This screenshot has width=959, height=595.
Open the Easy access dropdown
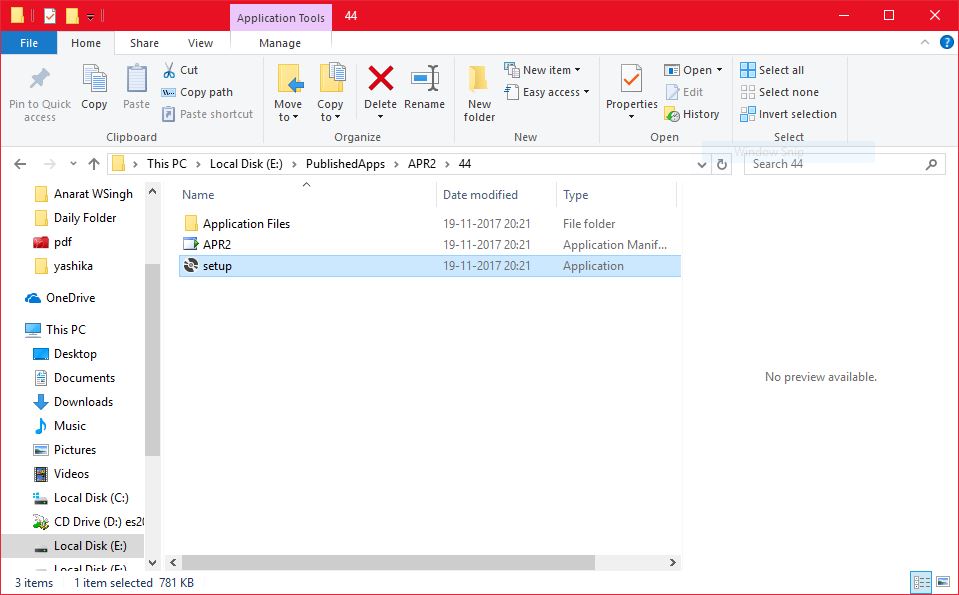point(547,92)
